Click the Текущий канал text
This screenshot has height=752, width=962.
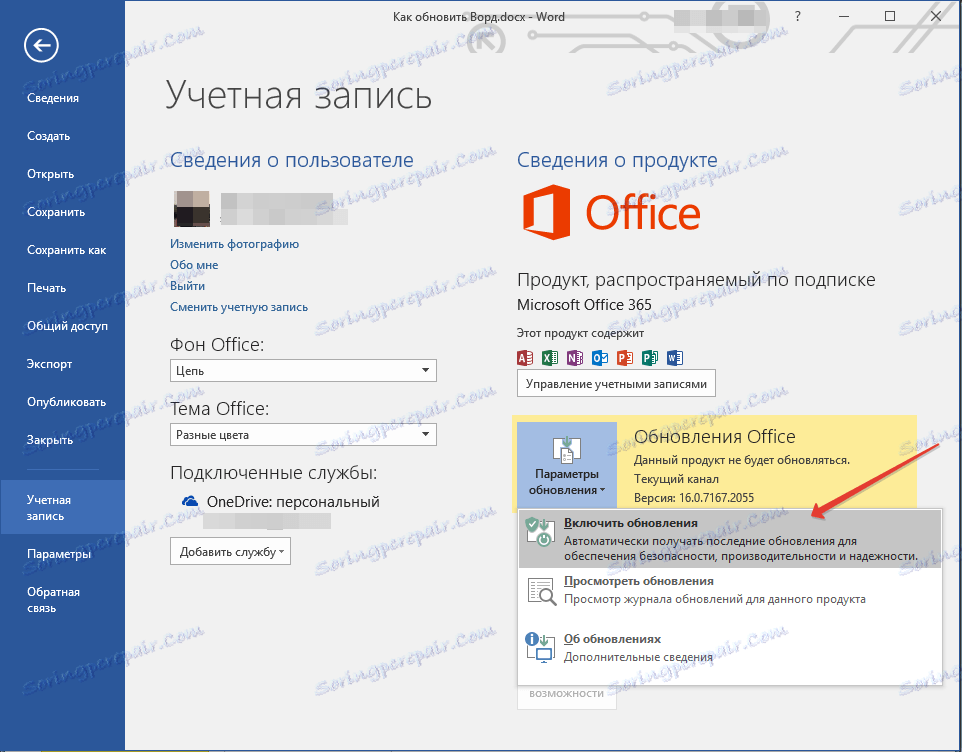pos(676,479)
